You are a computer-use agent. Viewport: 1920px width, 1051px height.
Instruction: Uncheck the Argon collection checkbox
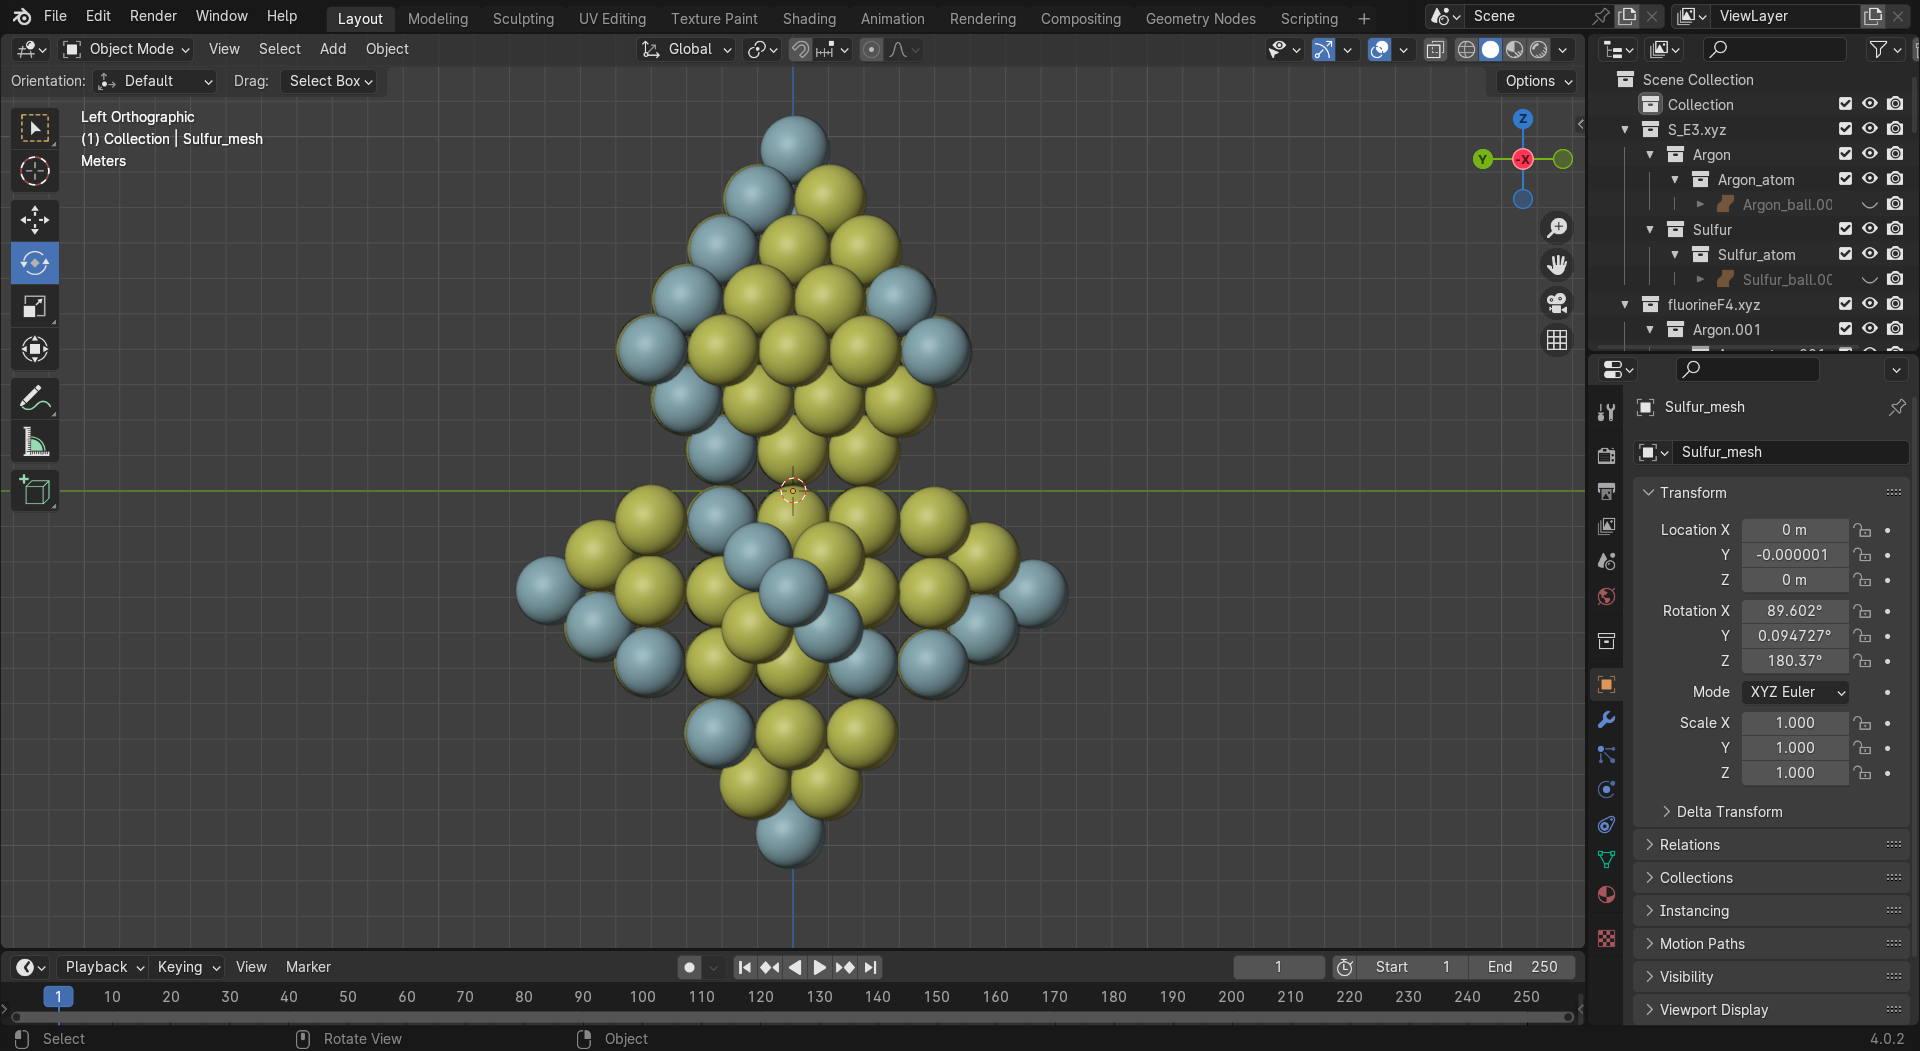point(1845,154)
